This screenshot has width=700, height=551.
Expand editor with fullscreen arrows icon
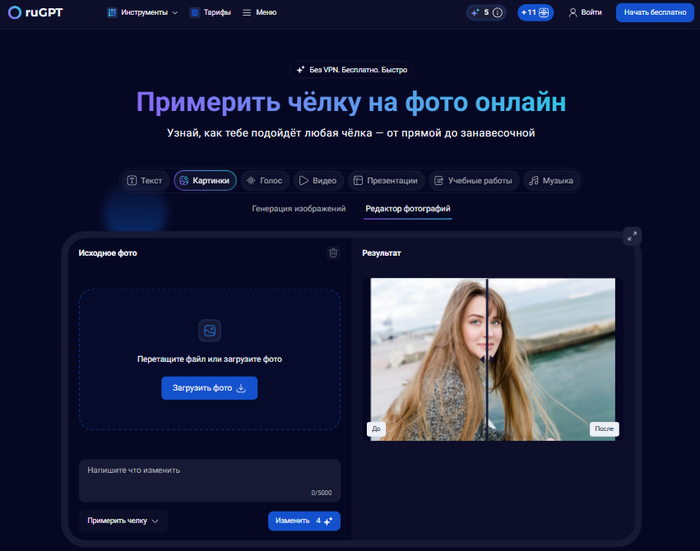631,236
